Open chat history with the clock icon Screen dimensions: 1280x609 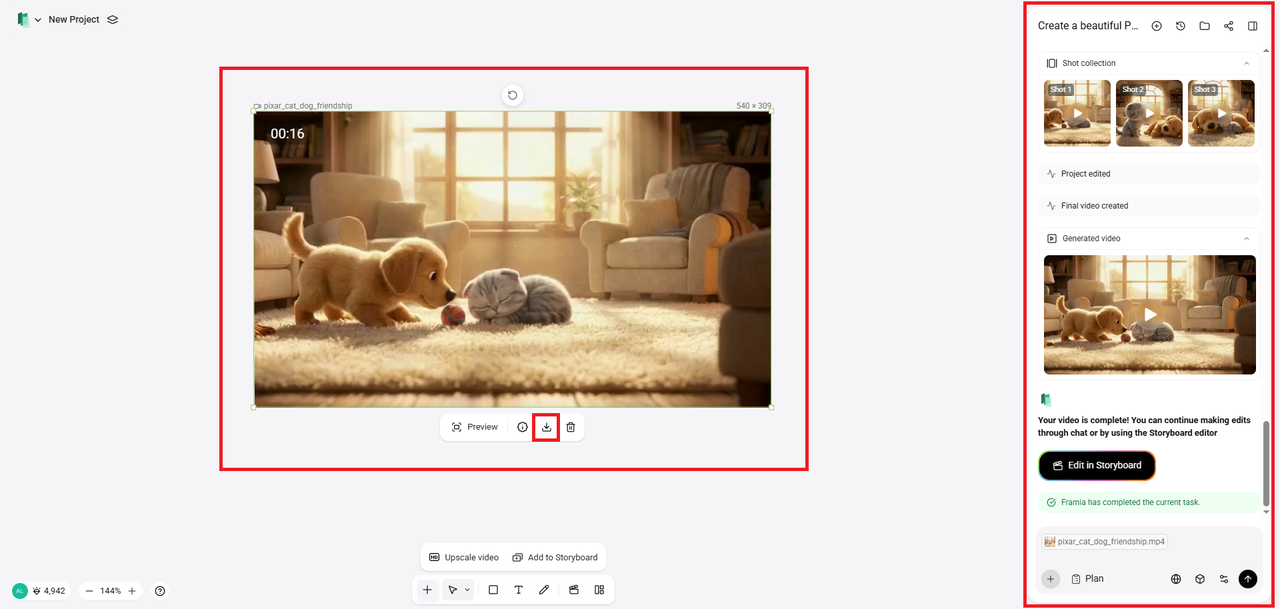coord(1180,26)
